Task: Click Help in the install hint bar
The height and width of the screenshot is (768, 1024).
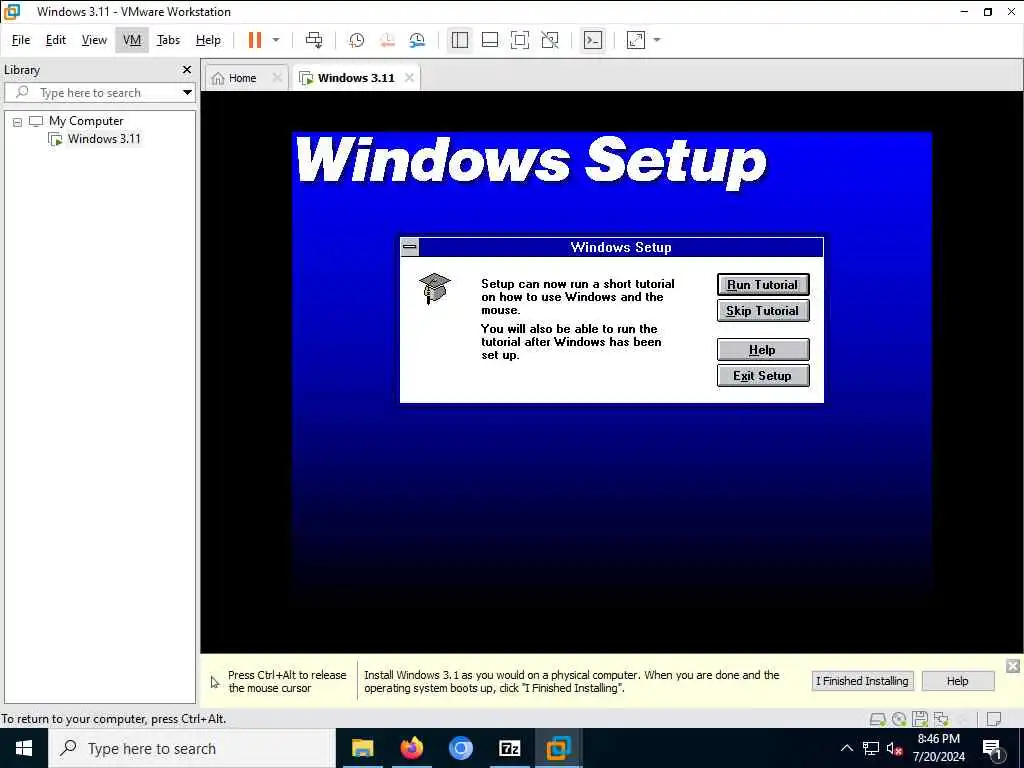Action: pos(957,681)
